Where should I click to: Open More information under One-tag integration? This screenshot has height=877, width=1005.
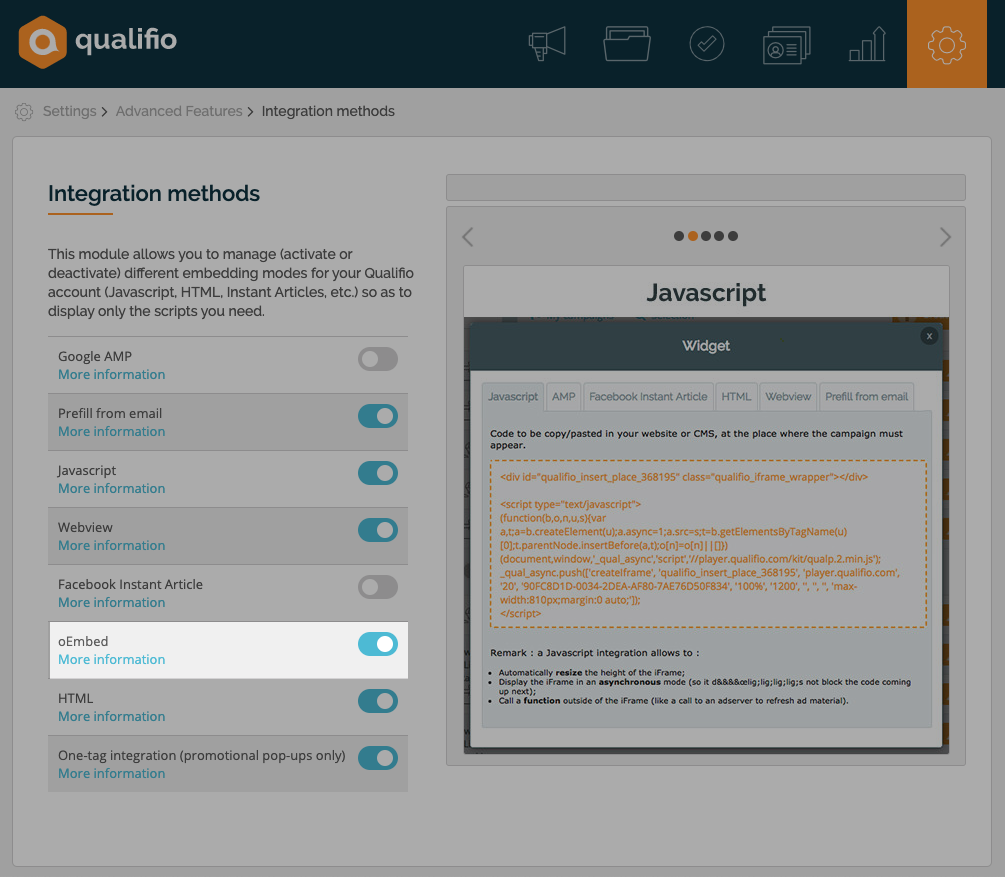(x=112, y=774)
